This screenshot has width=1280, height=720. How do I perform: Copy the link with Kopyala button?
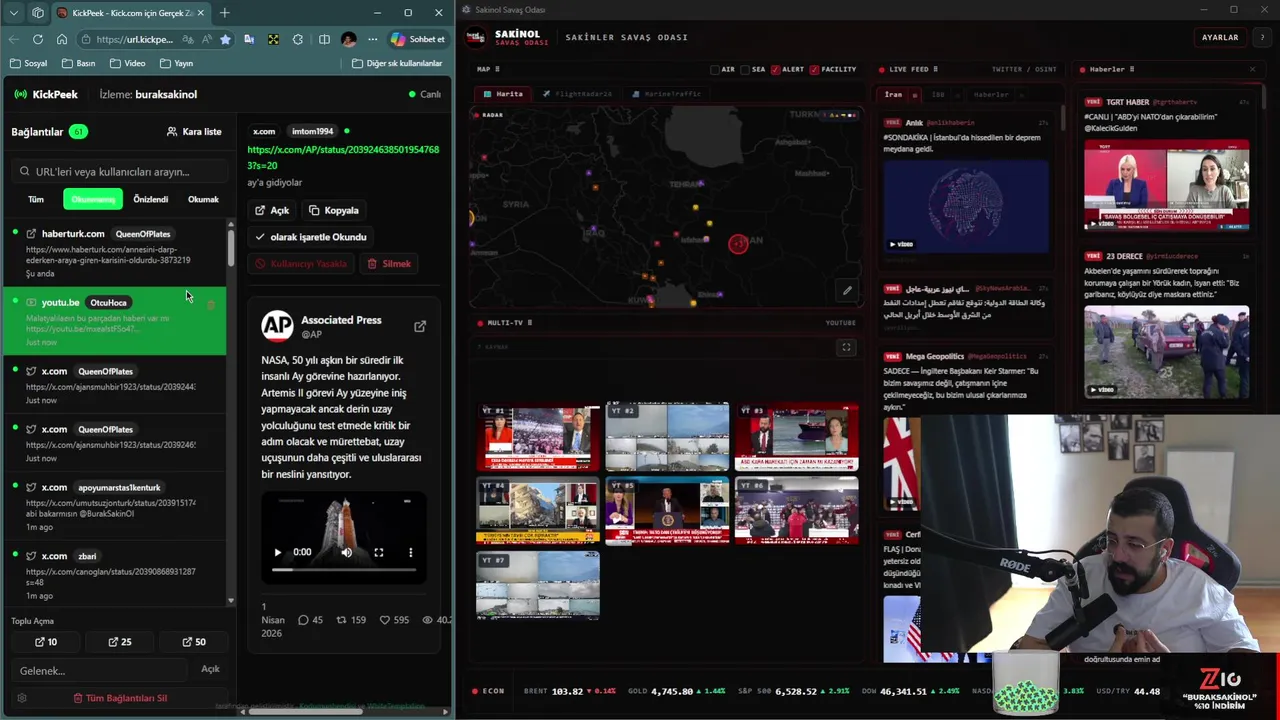tap(334, 210)
